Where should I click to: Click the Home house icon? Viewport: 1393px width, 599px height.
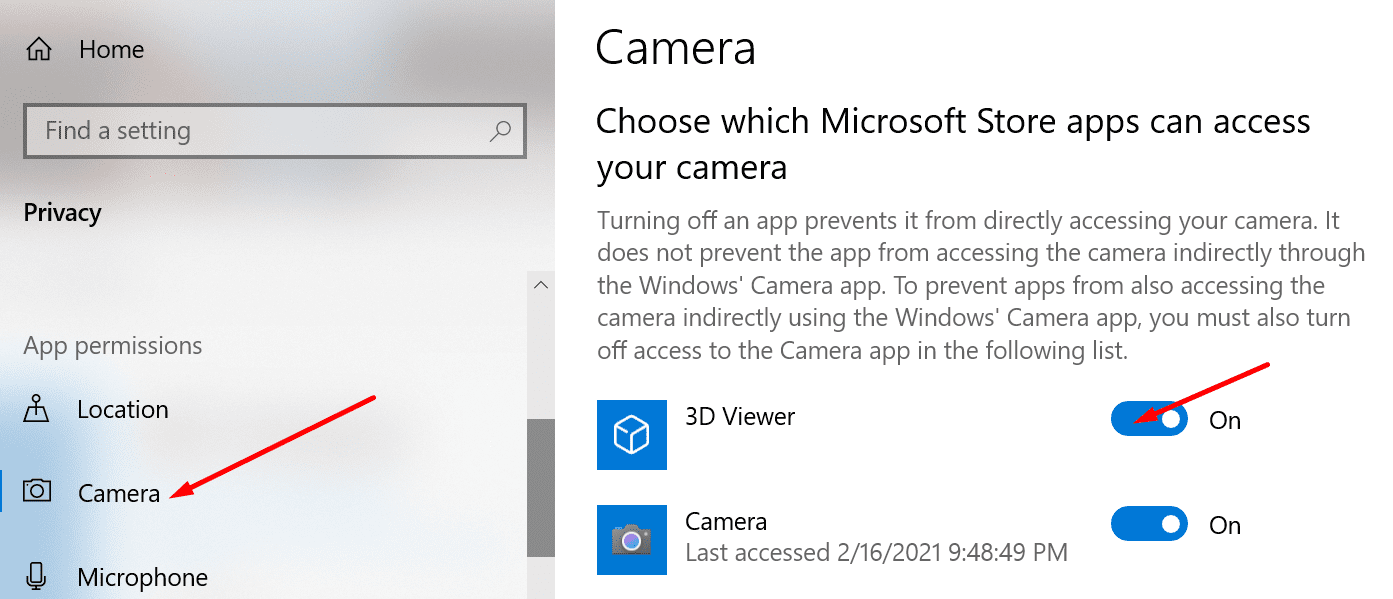39,49
